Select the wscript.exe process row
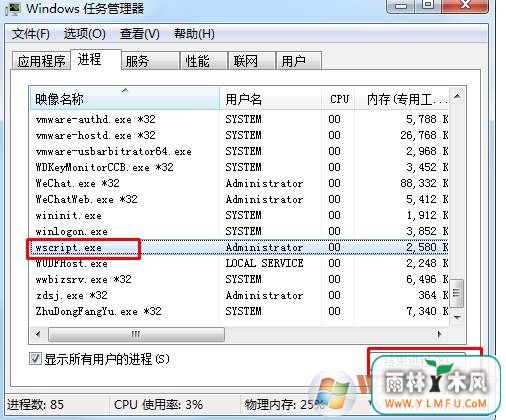 pyautogui.click(x=239, y=247)
